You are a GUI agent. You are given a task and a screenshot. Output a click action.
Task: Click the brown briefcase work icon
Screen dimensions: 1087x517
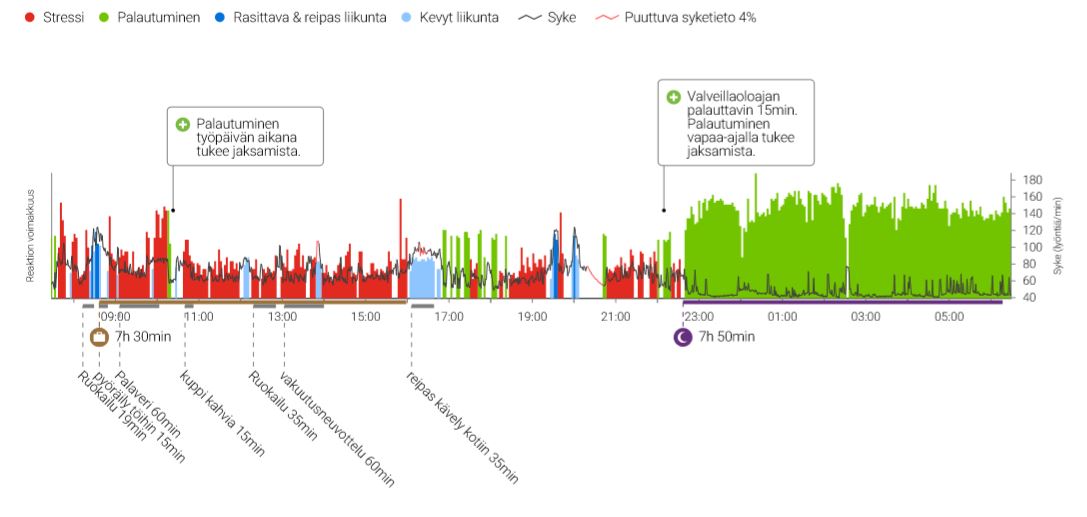(99, 337)
